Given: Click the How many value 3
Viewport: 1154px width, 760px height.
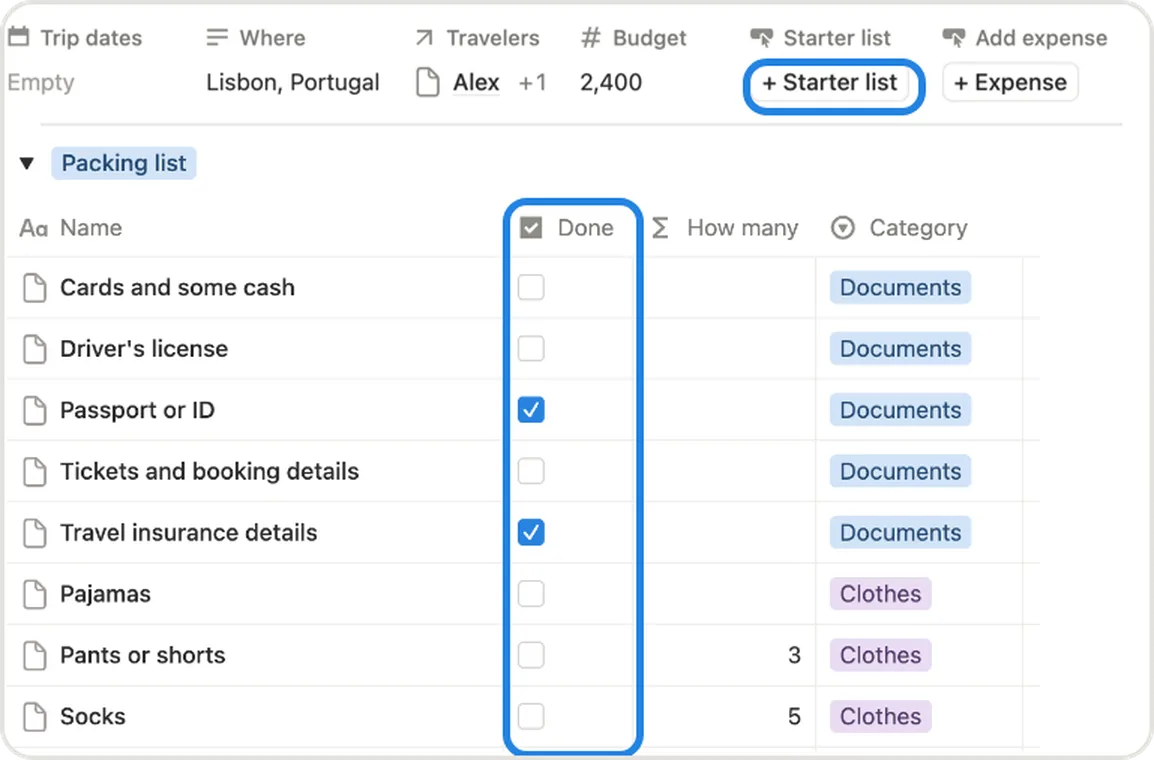Looking at the screenshot, I should (x=794, y=655).
